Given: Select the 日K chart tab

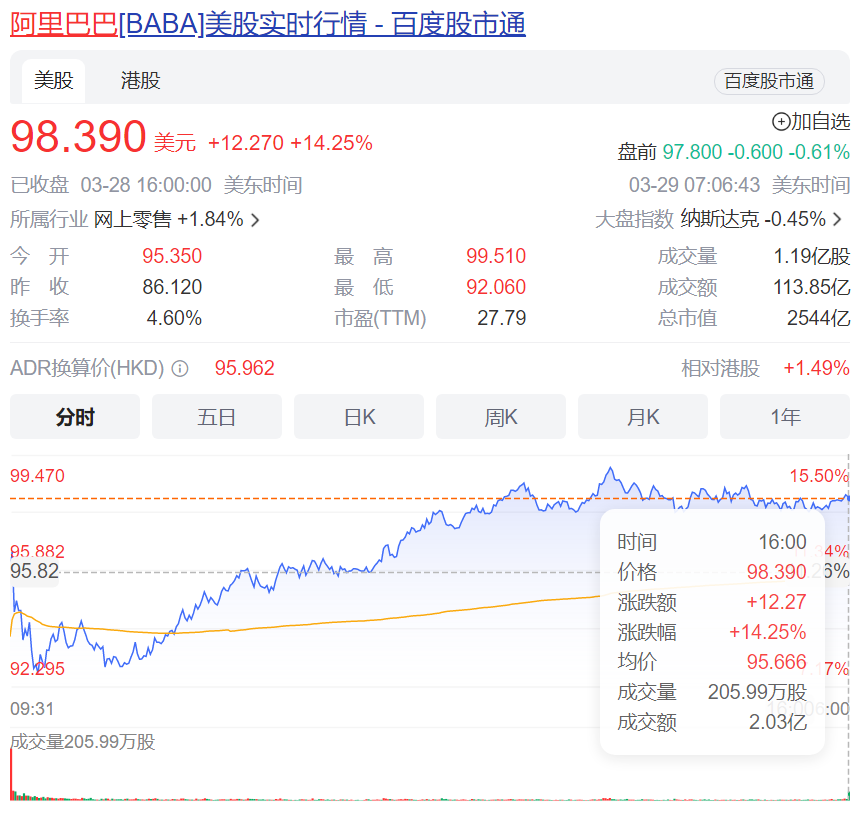Looking at the screenshot, I should pos(359,417).
